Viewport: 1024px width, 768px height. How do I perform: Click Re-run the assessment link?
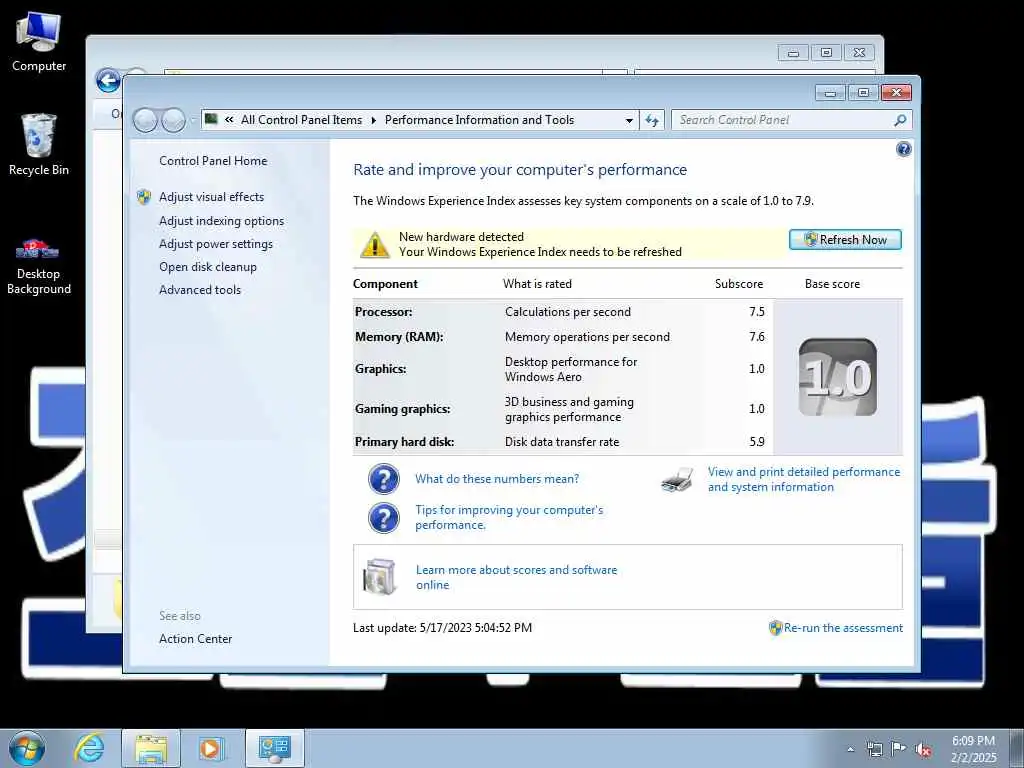tap(843, 628)
